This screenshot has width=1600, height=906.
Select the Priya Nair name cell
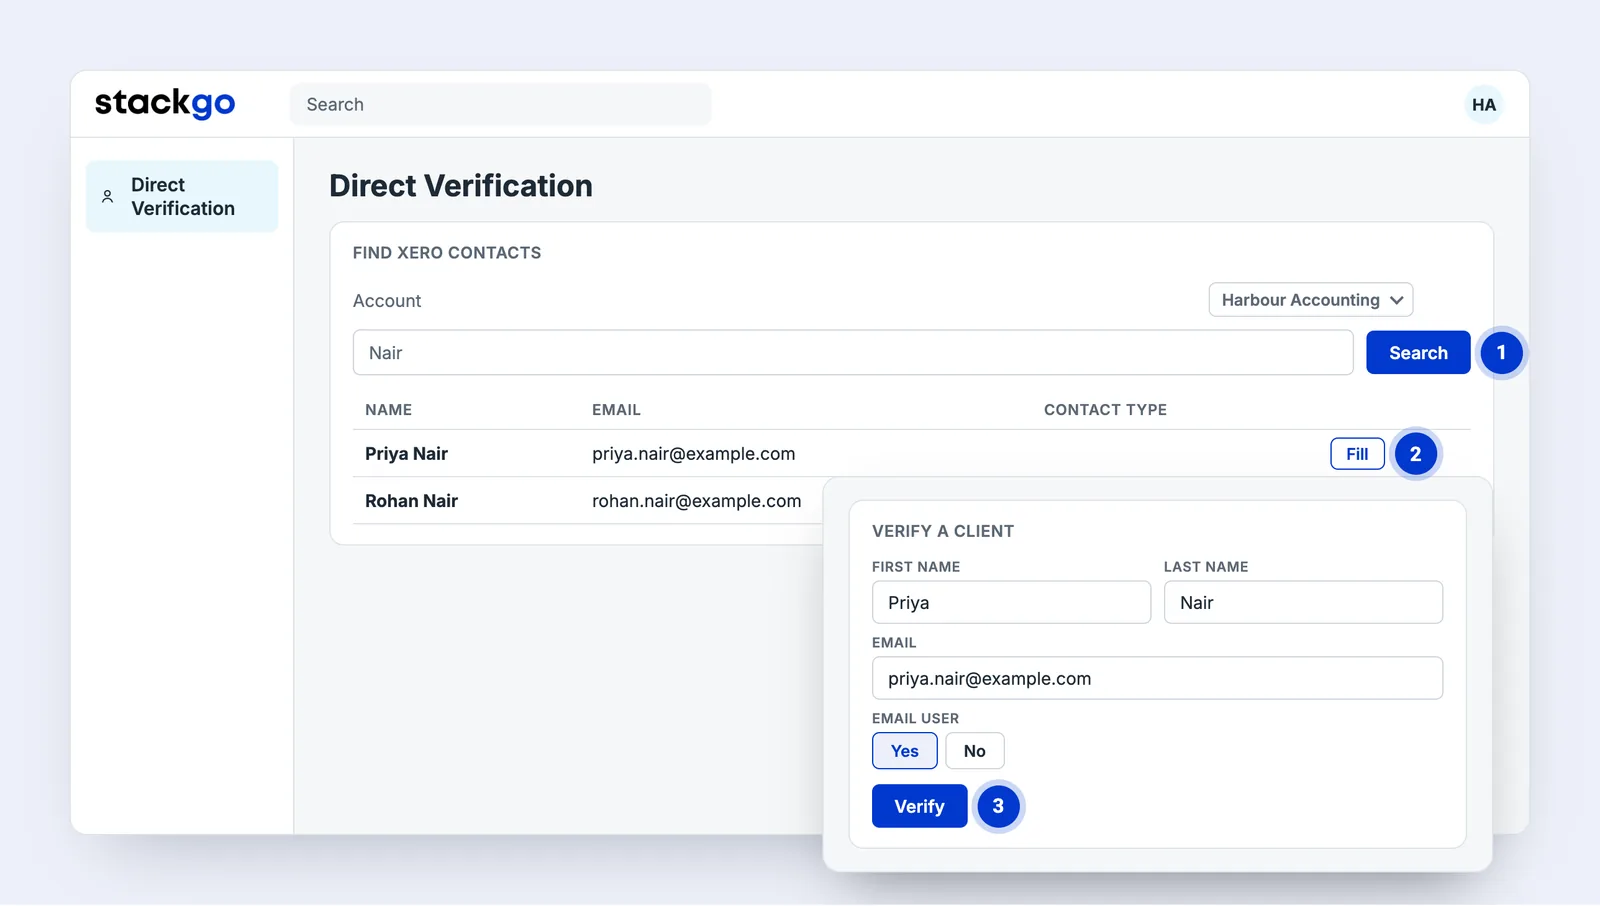pyautogui.click(x=406, y=454)
